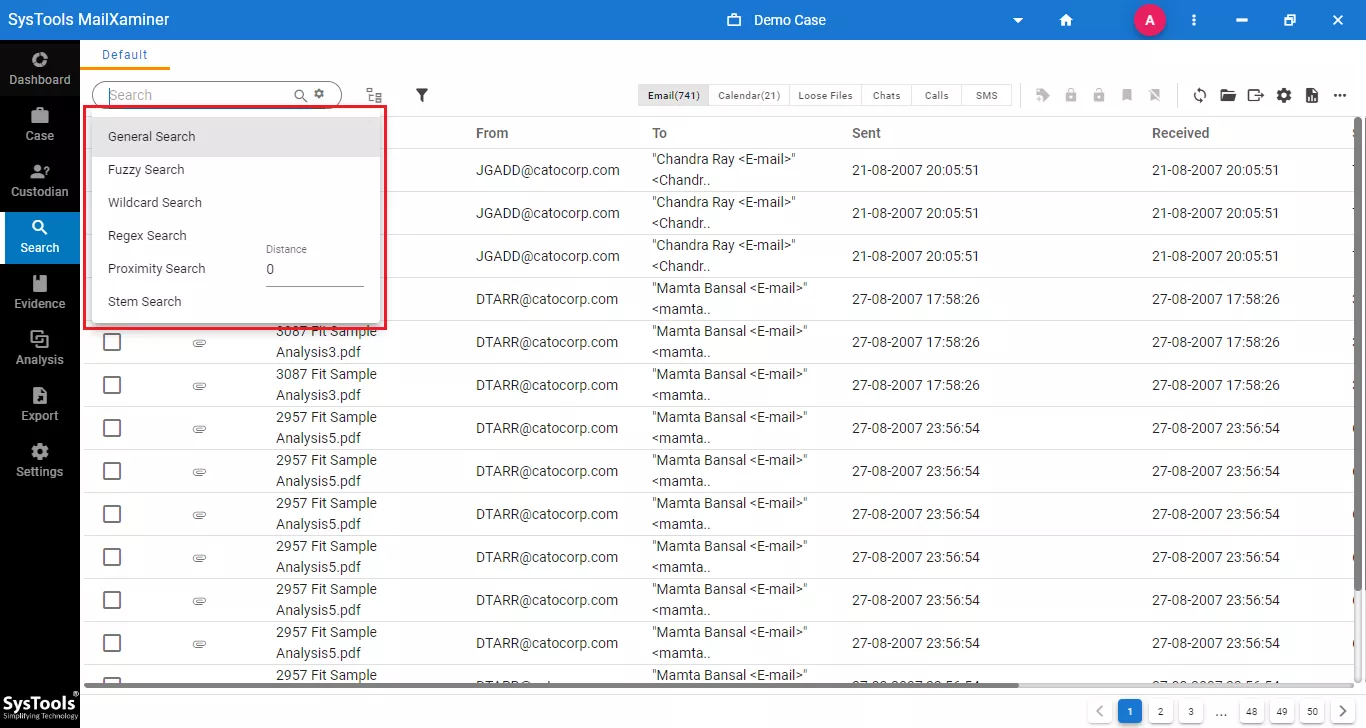
Task: Open the vertical three-dot menu in title bar
Action: point(1194,20)
